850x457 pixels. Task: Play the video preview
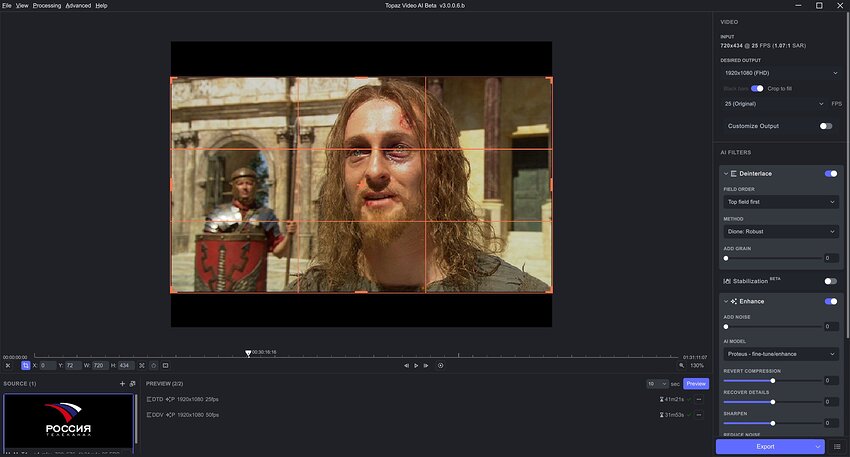tap(416, 365)
